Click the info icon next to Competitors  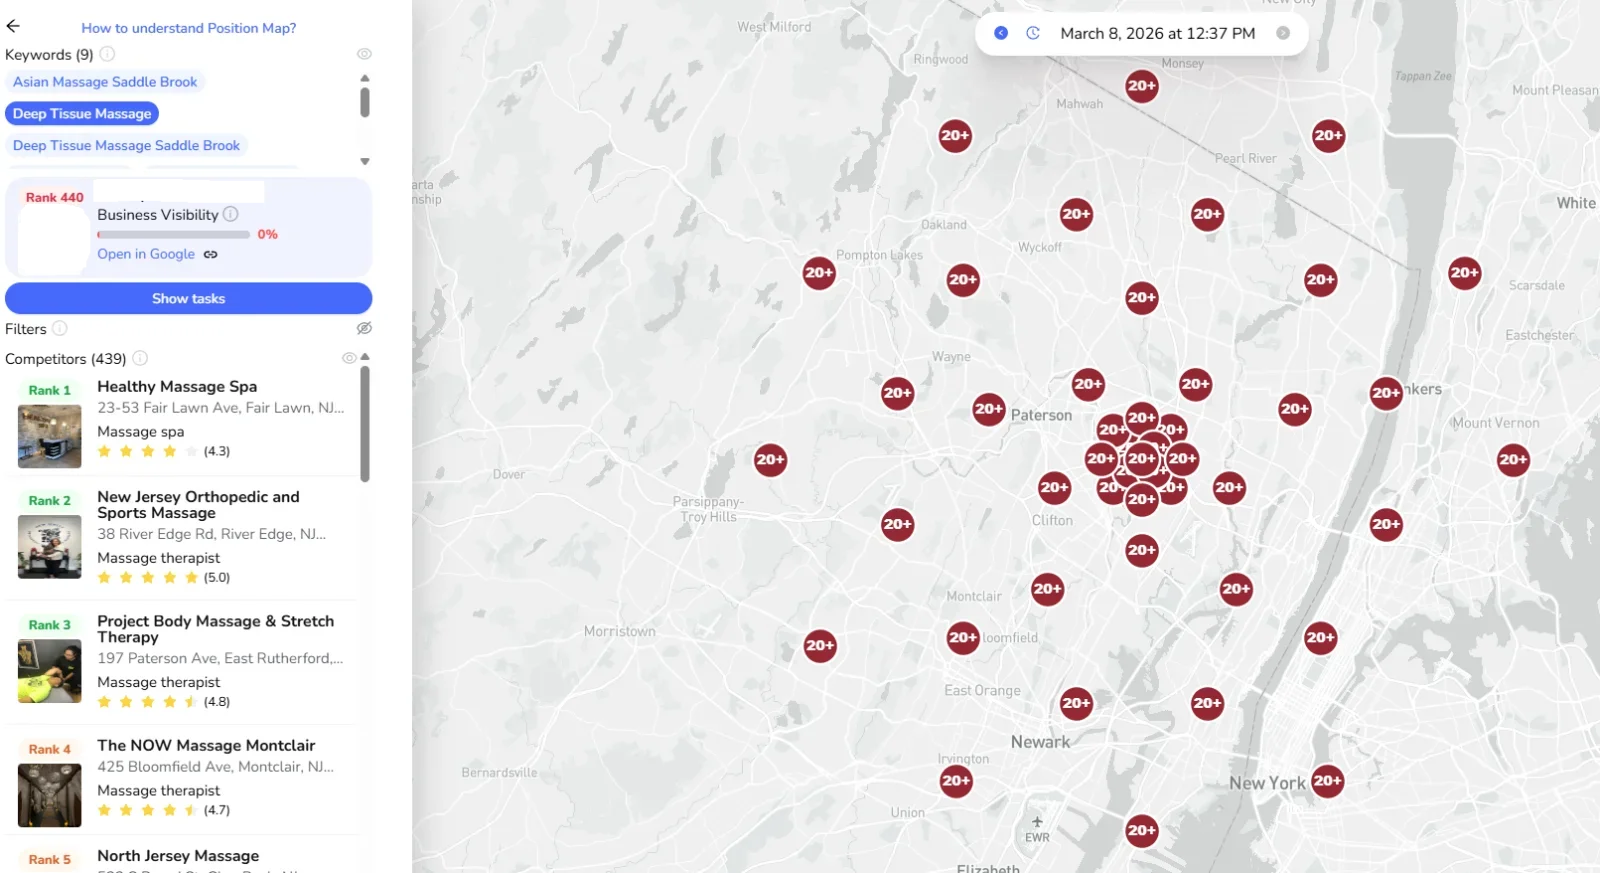pos(140,358)
